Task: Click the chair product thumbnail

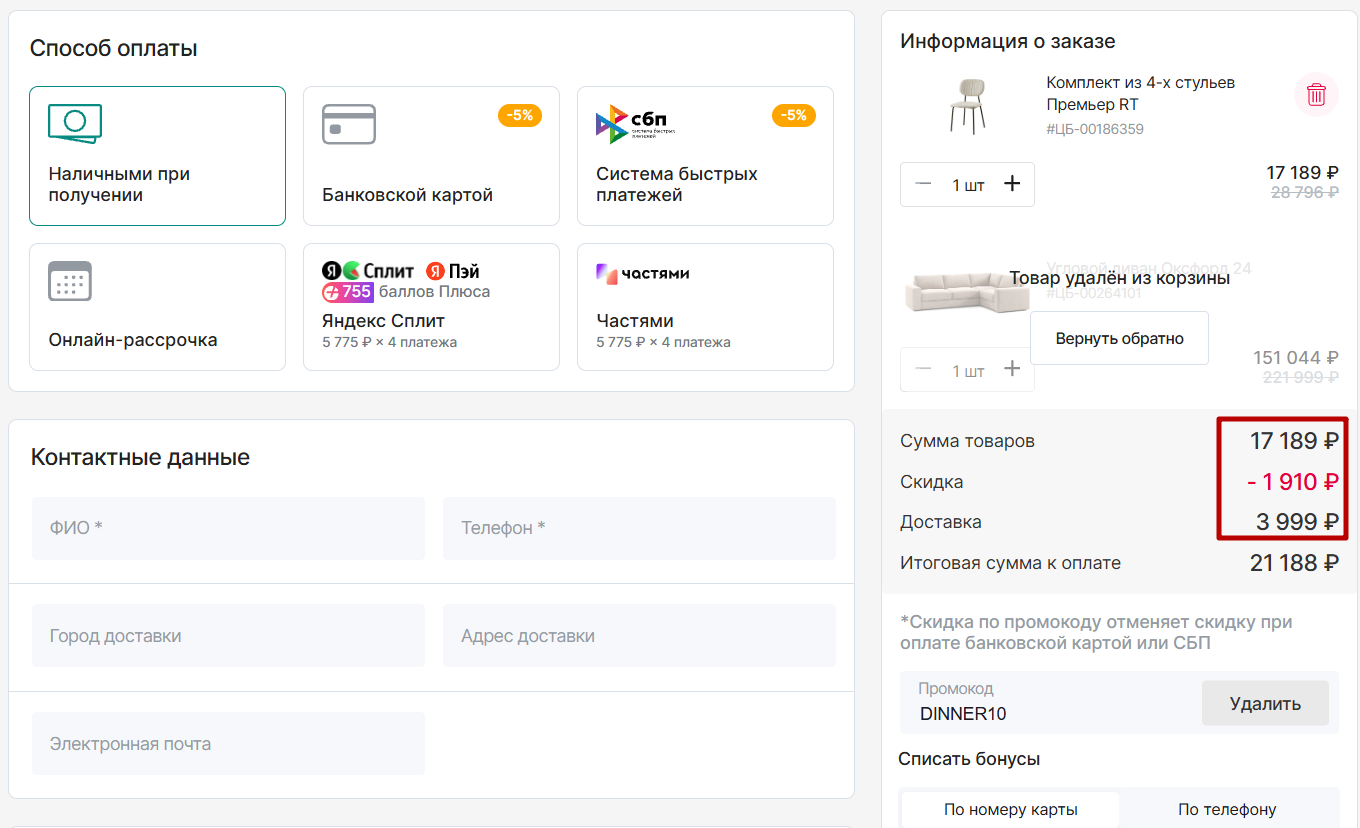Action: [x=966, y=103]
